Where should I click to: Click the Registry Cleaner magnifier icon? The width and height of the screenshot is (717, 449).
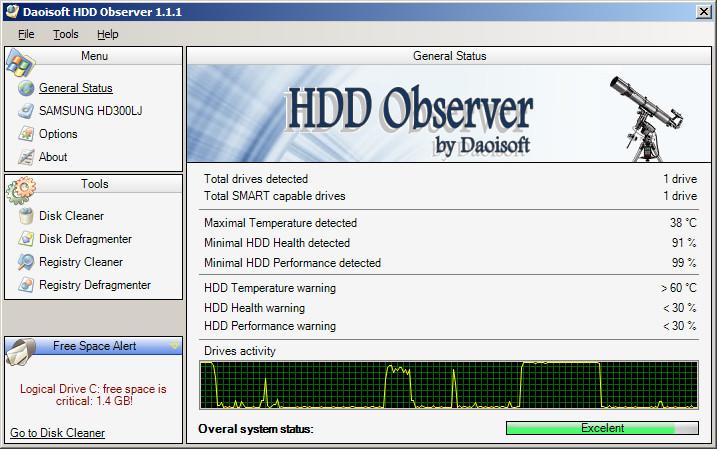[26, 262]
